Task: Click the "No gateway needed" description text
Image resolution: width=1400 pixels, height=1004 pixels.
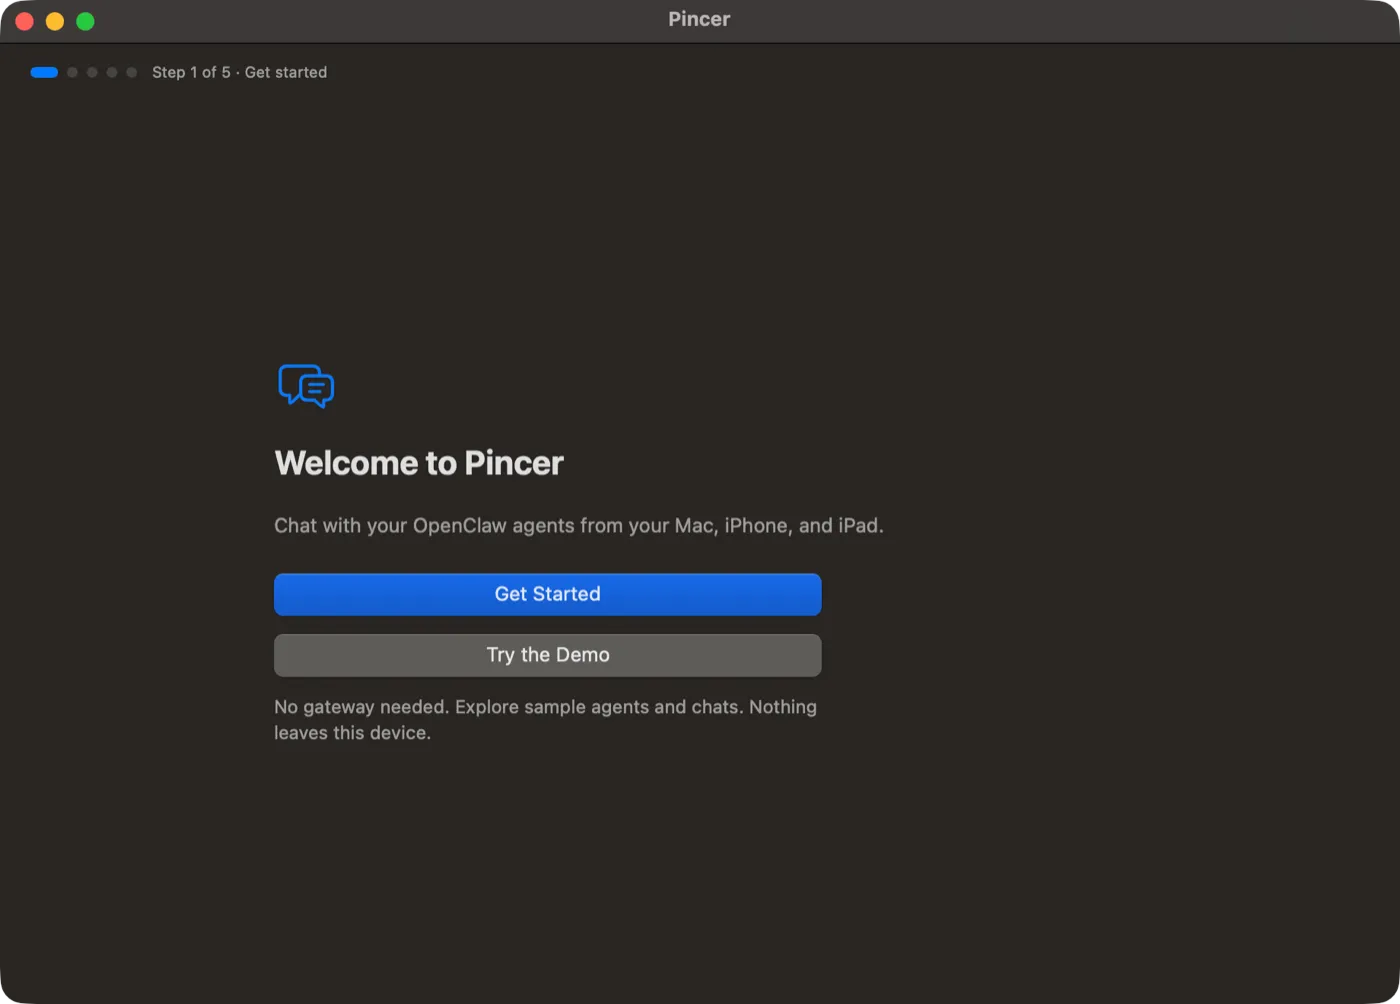Action: tap(546, 720)
